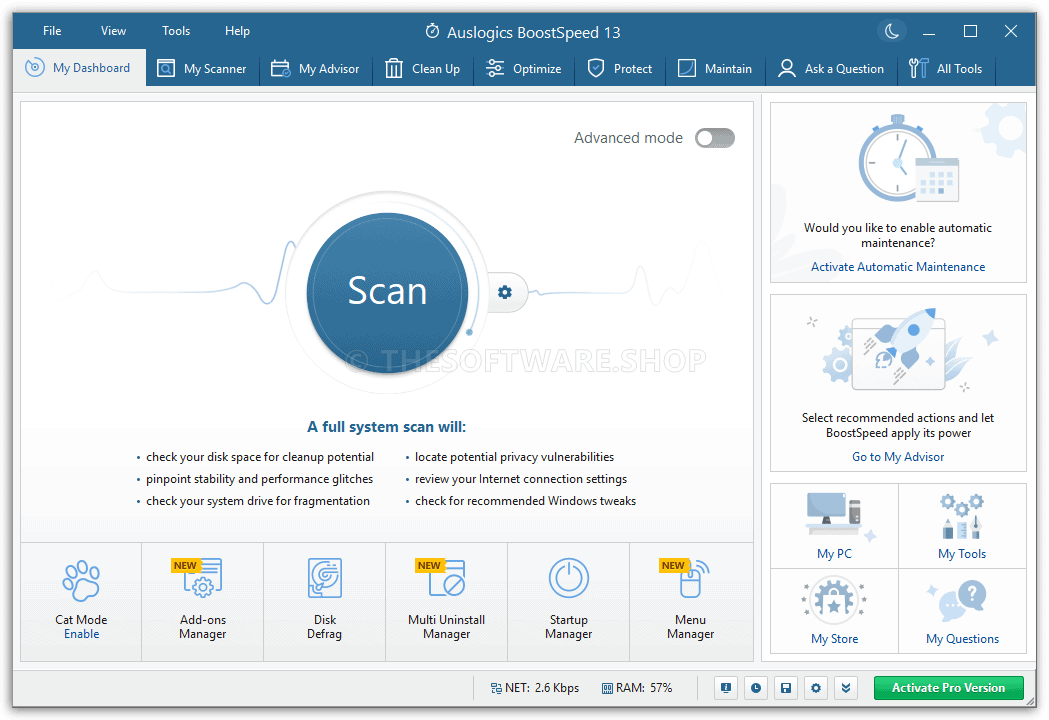Open the File menu
The width and height of the screenshot is (1049, 720).
pyautogui.click(x=52, y=31)
